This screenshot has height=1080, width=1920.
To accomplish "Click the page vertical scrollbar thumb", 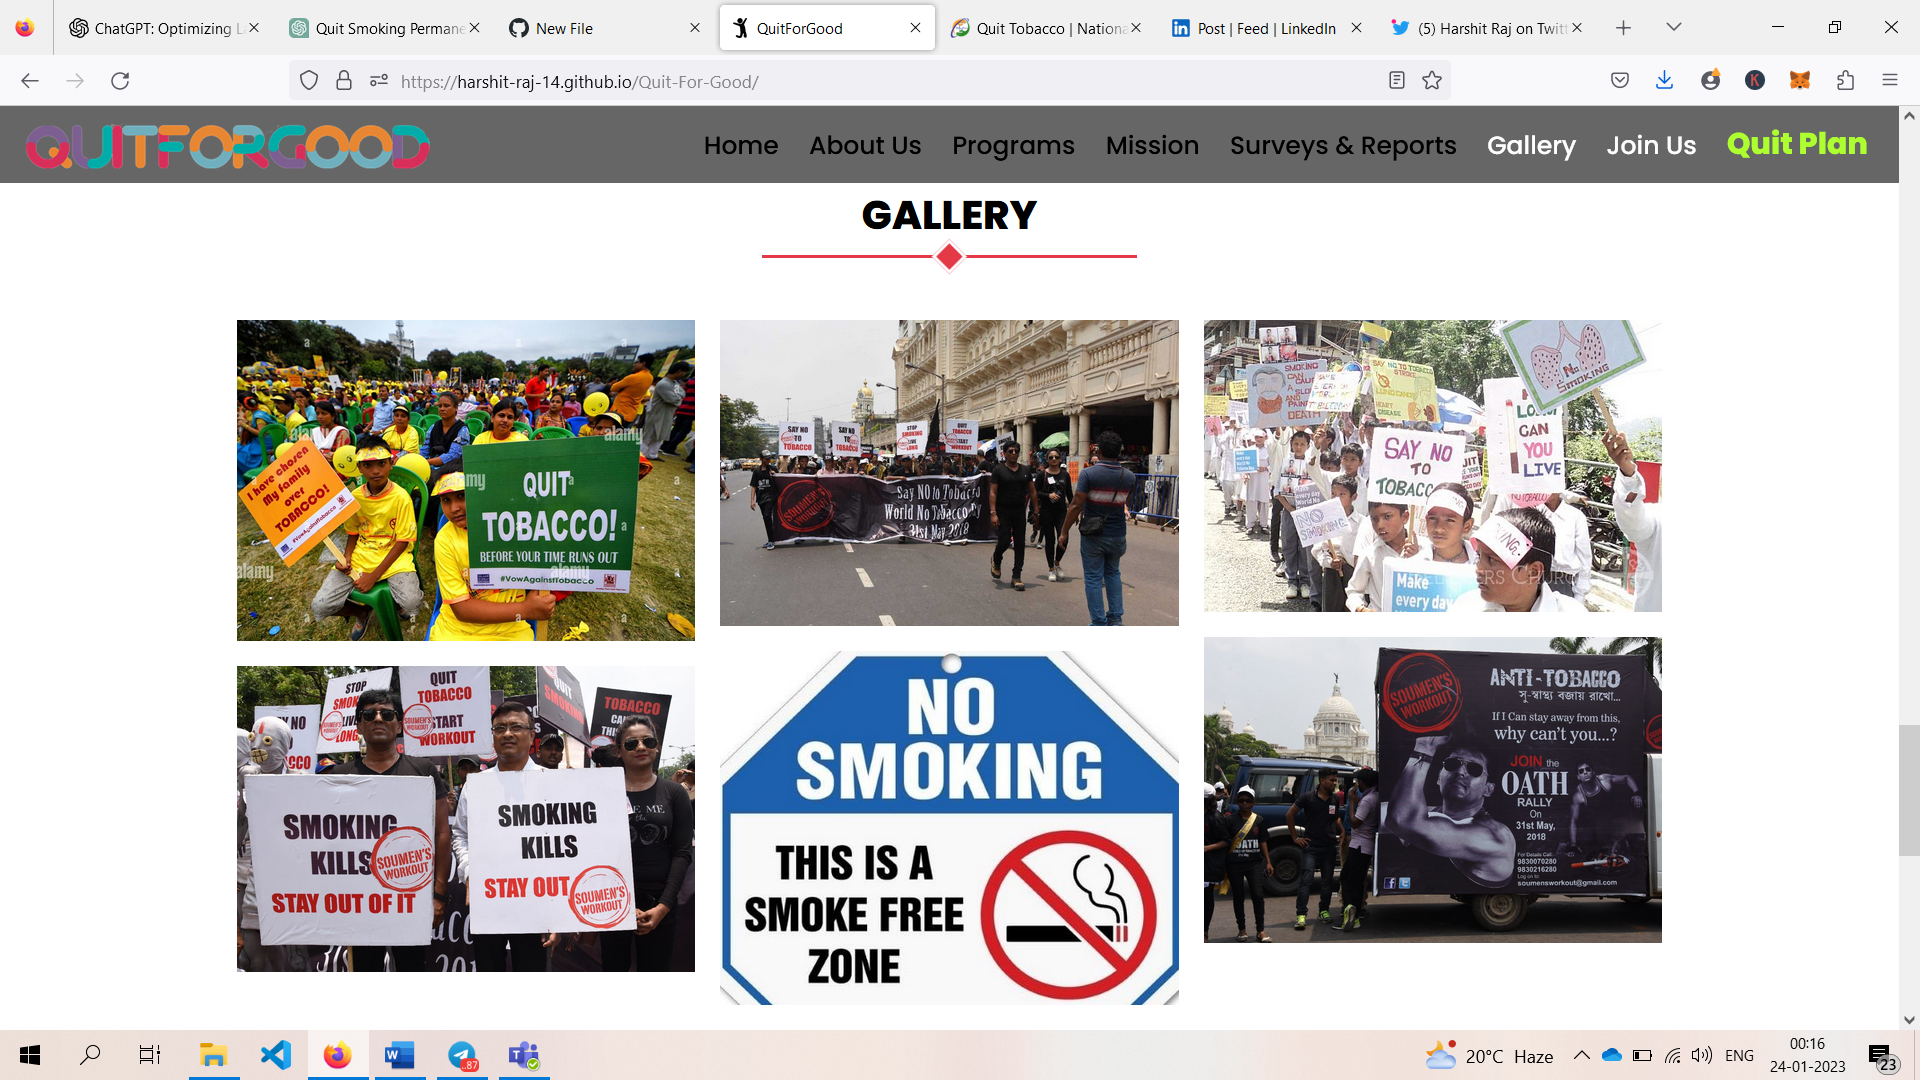I will tap(1908, 790).
